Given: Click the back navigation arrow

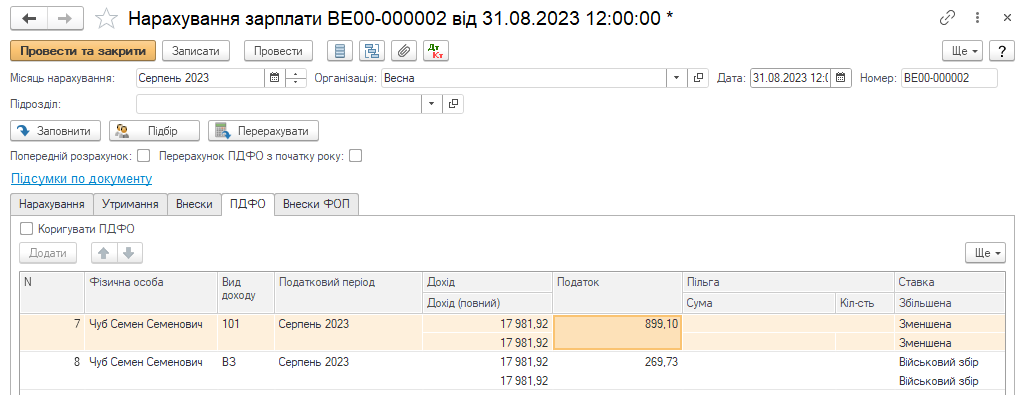Looking at the screenshot, I should point(29,19).
